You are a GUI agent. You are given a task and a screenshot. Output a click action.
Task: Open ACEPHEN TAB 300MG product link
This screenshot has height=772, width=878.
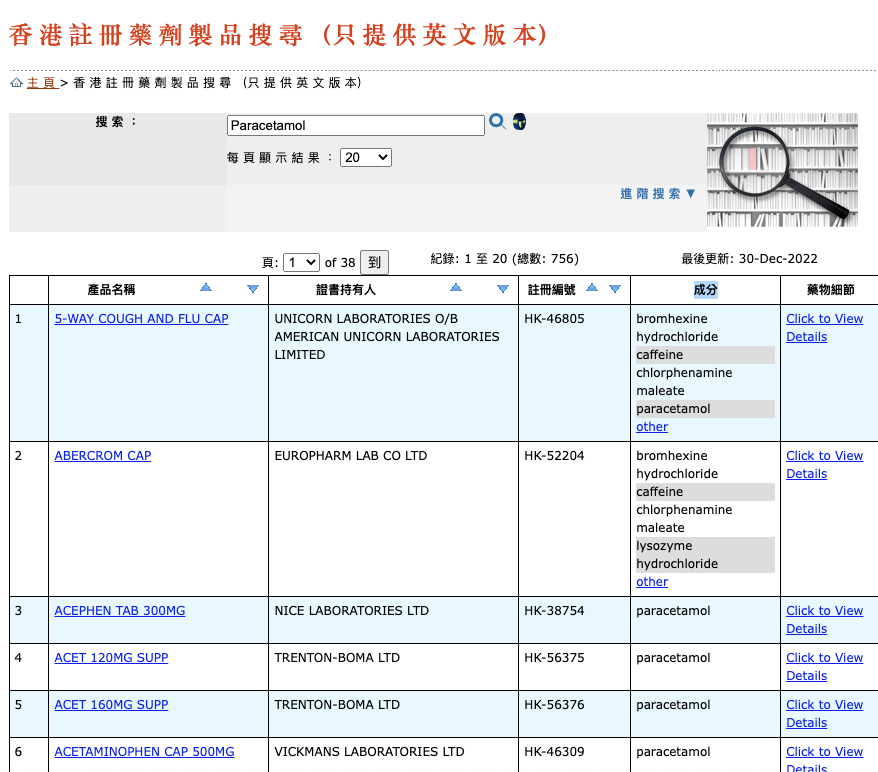point(119,611)
